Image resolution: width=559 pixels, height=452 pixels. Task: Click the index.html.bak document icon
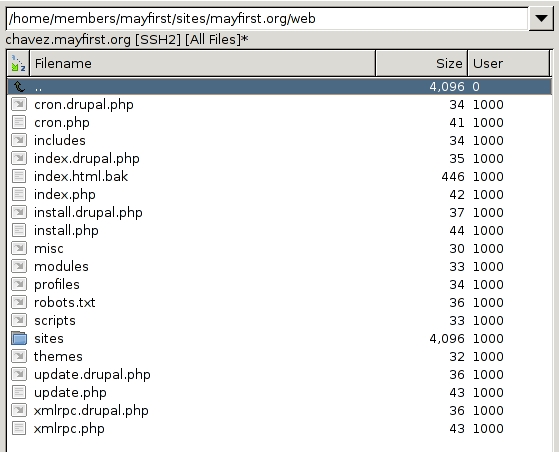[19, 176]
